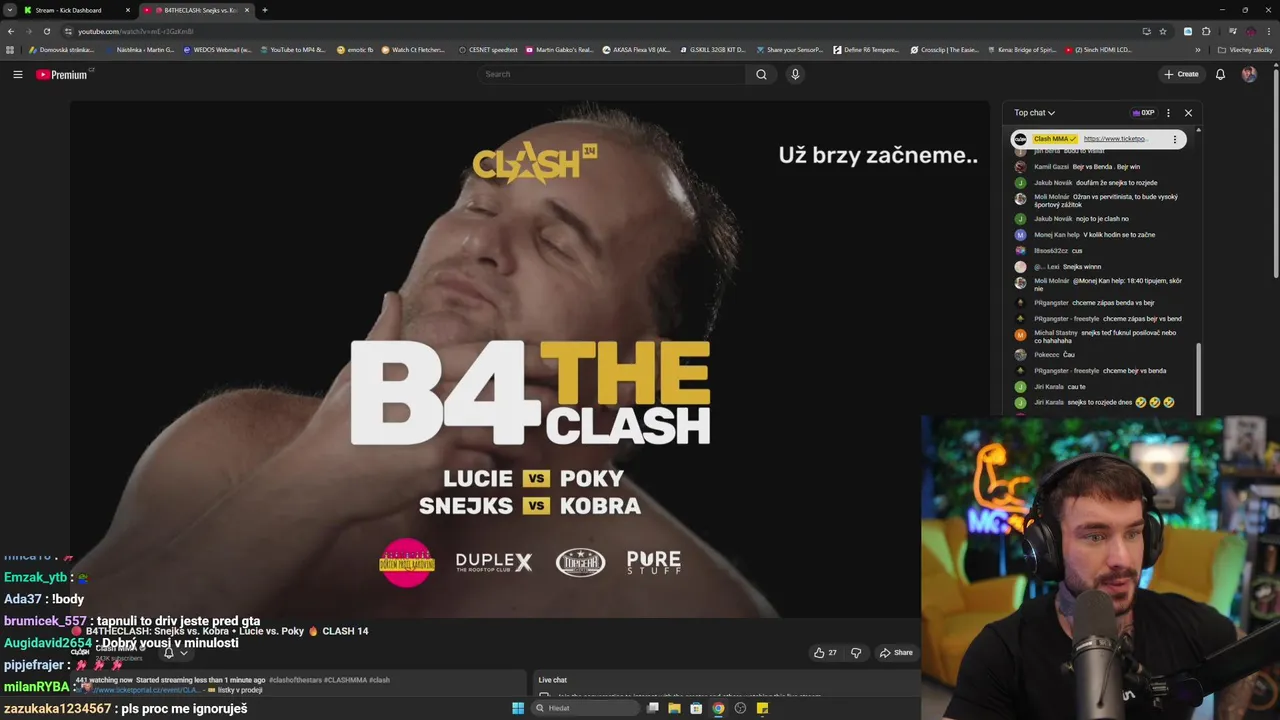Open pinned Clash MMA message options
1280x720 pixels.
click(x=1175, y=139)
